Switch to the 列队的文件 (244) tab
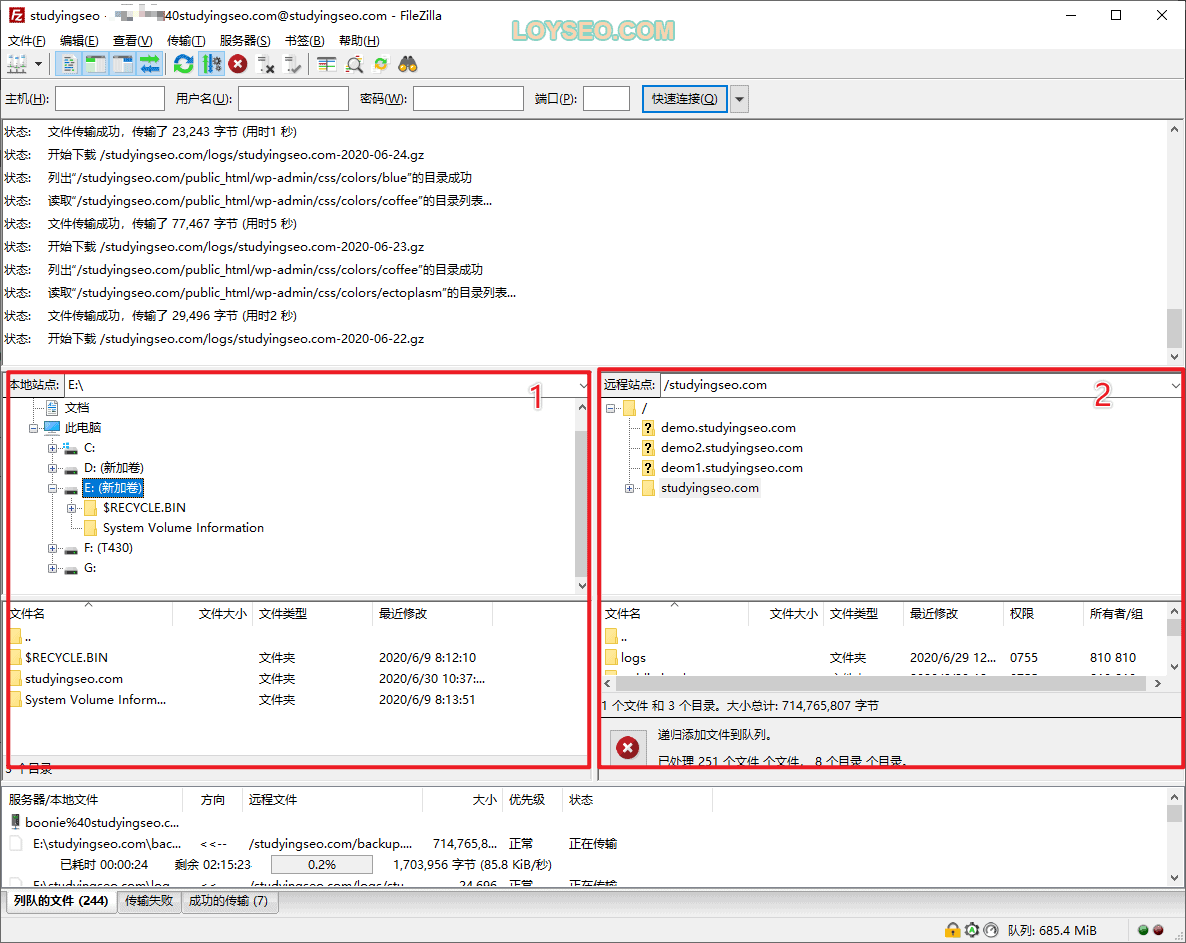1186x943 pixels. point(61,901)
